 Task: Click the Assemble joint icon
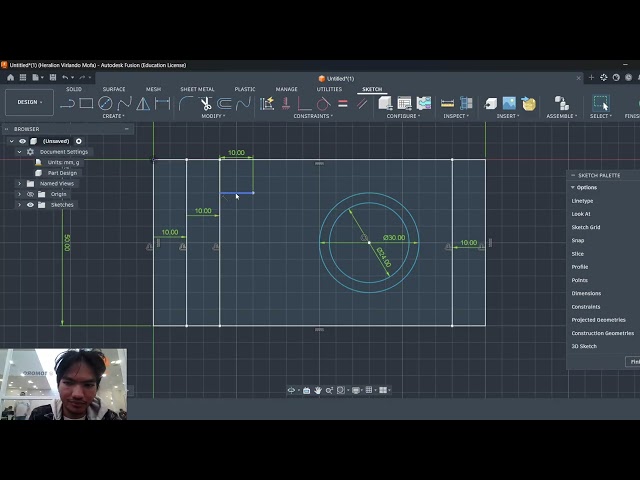pos(562,104)
